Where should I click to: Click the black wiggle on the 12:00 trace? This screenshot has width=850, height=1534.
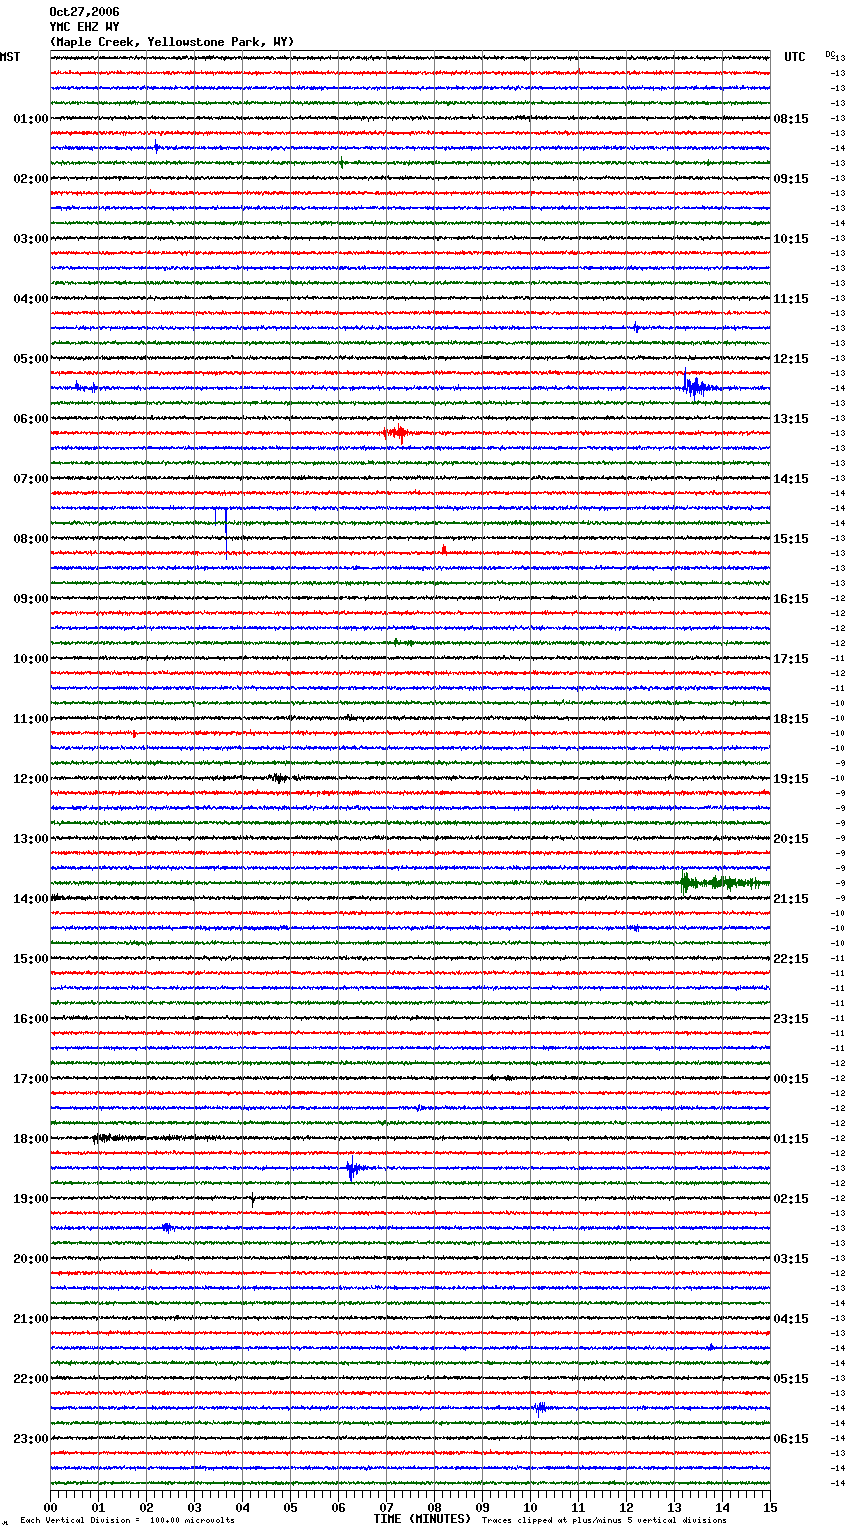pos(278,778)
